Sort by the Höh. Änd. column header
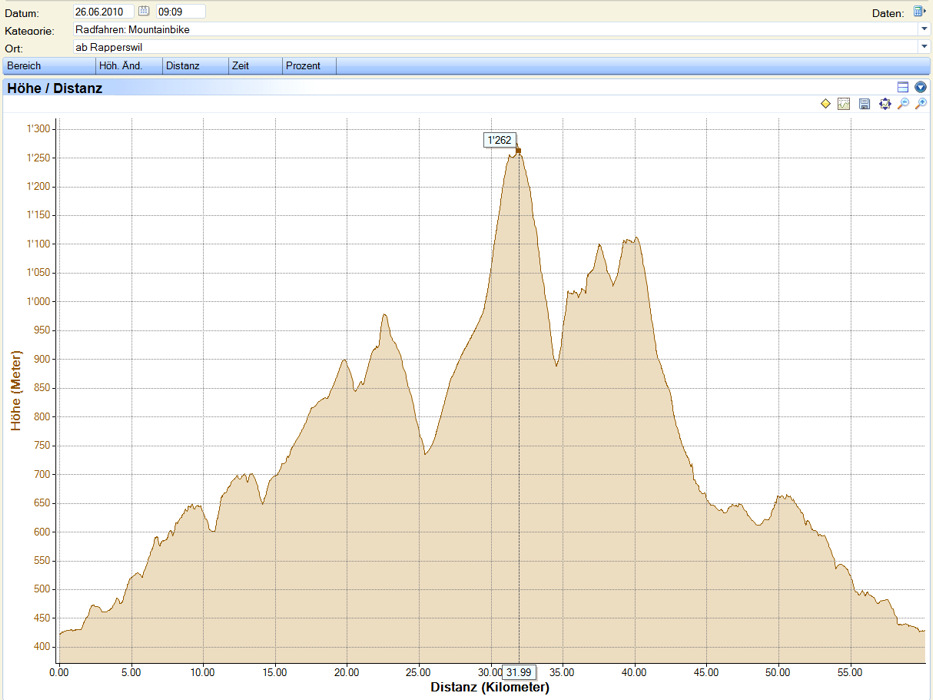Viewport: 933px width, 700px height. (129, 65)
